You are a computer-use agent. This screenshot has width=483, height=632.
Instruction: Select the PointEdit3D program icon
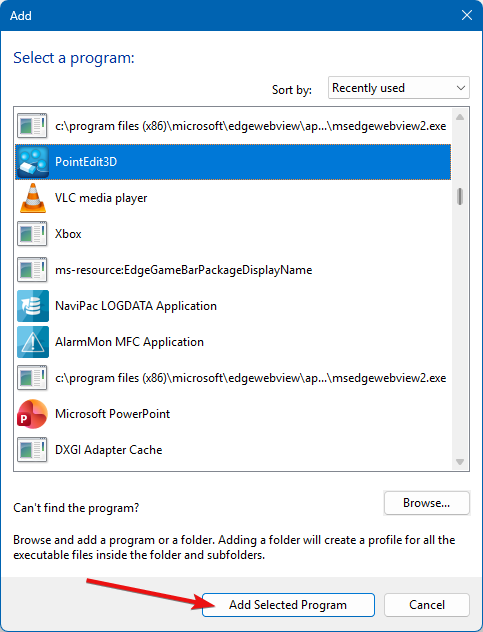point(33,162)
